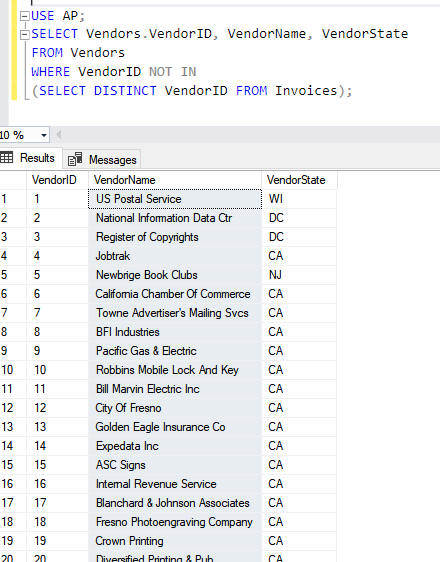The image size is (440, 562).
Task: Select the National Information Data Ctr cell
Action: [x=175, y=218]
